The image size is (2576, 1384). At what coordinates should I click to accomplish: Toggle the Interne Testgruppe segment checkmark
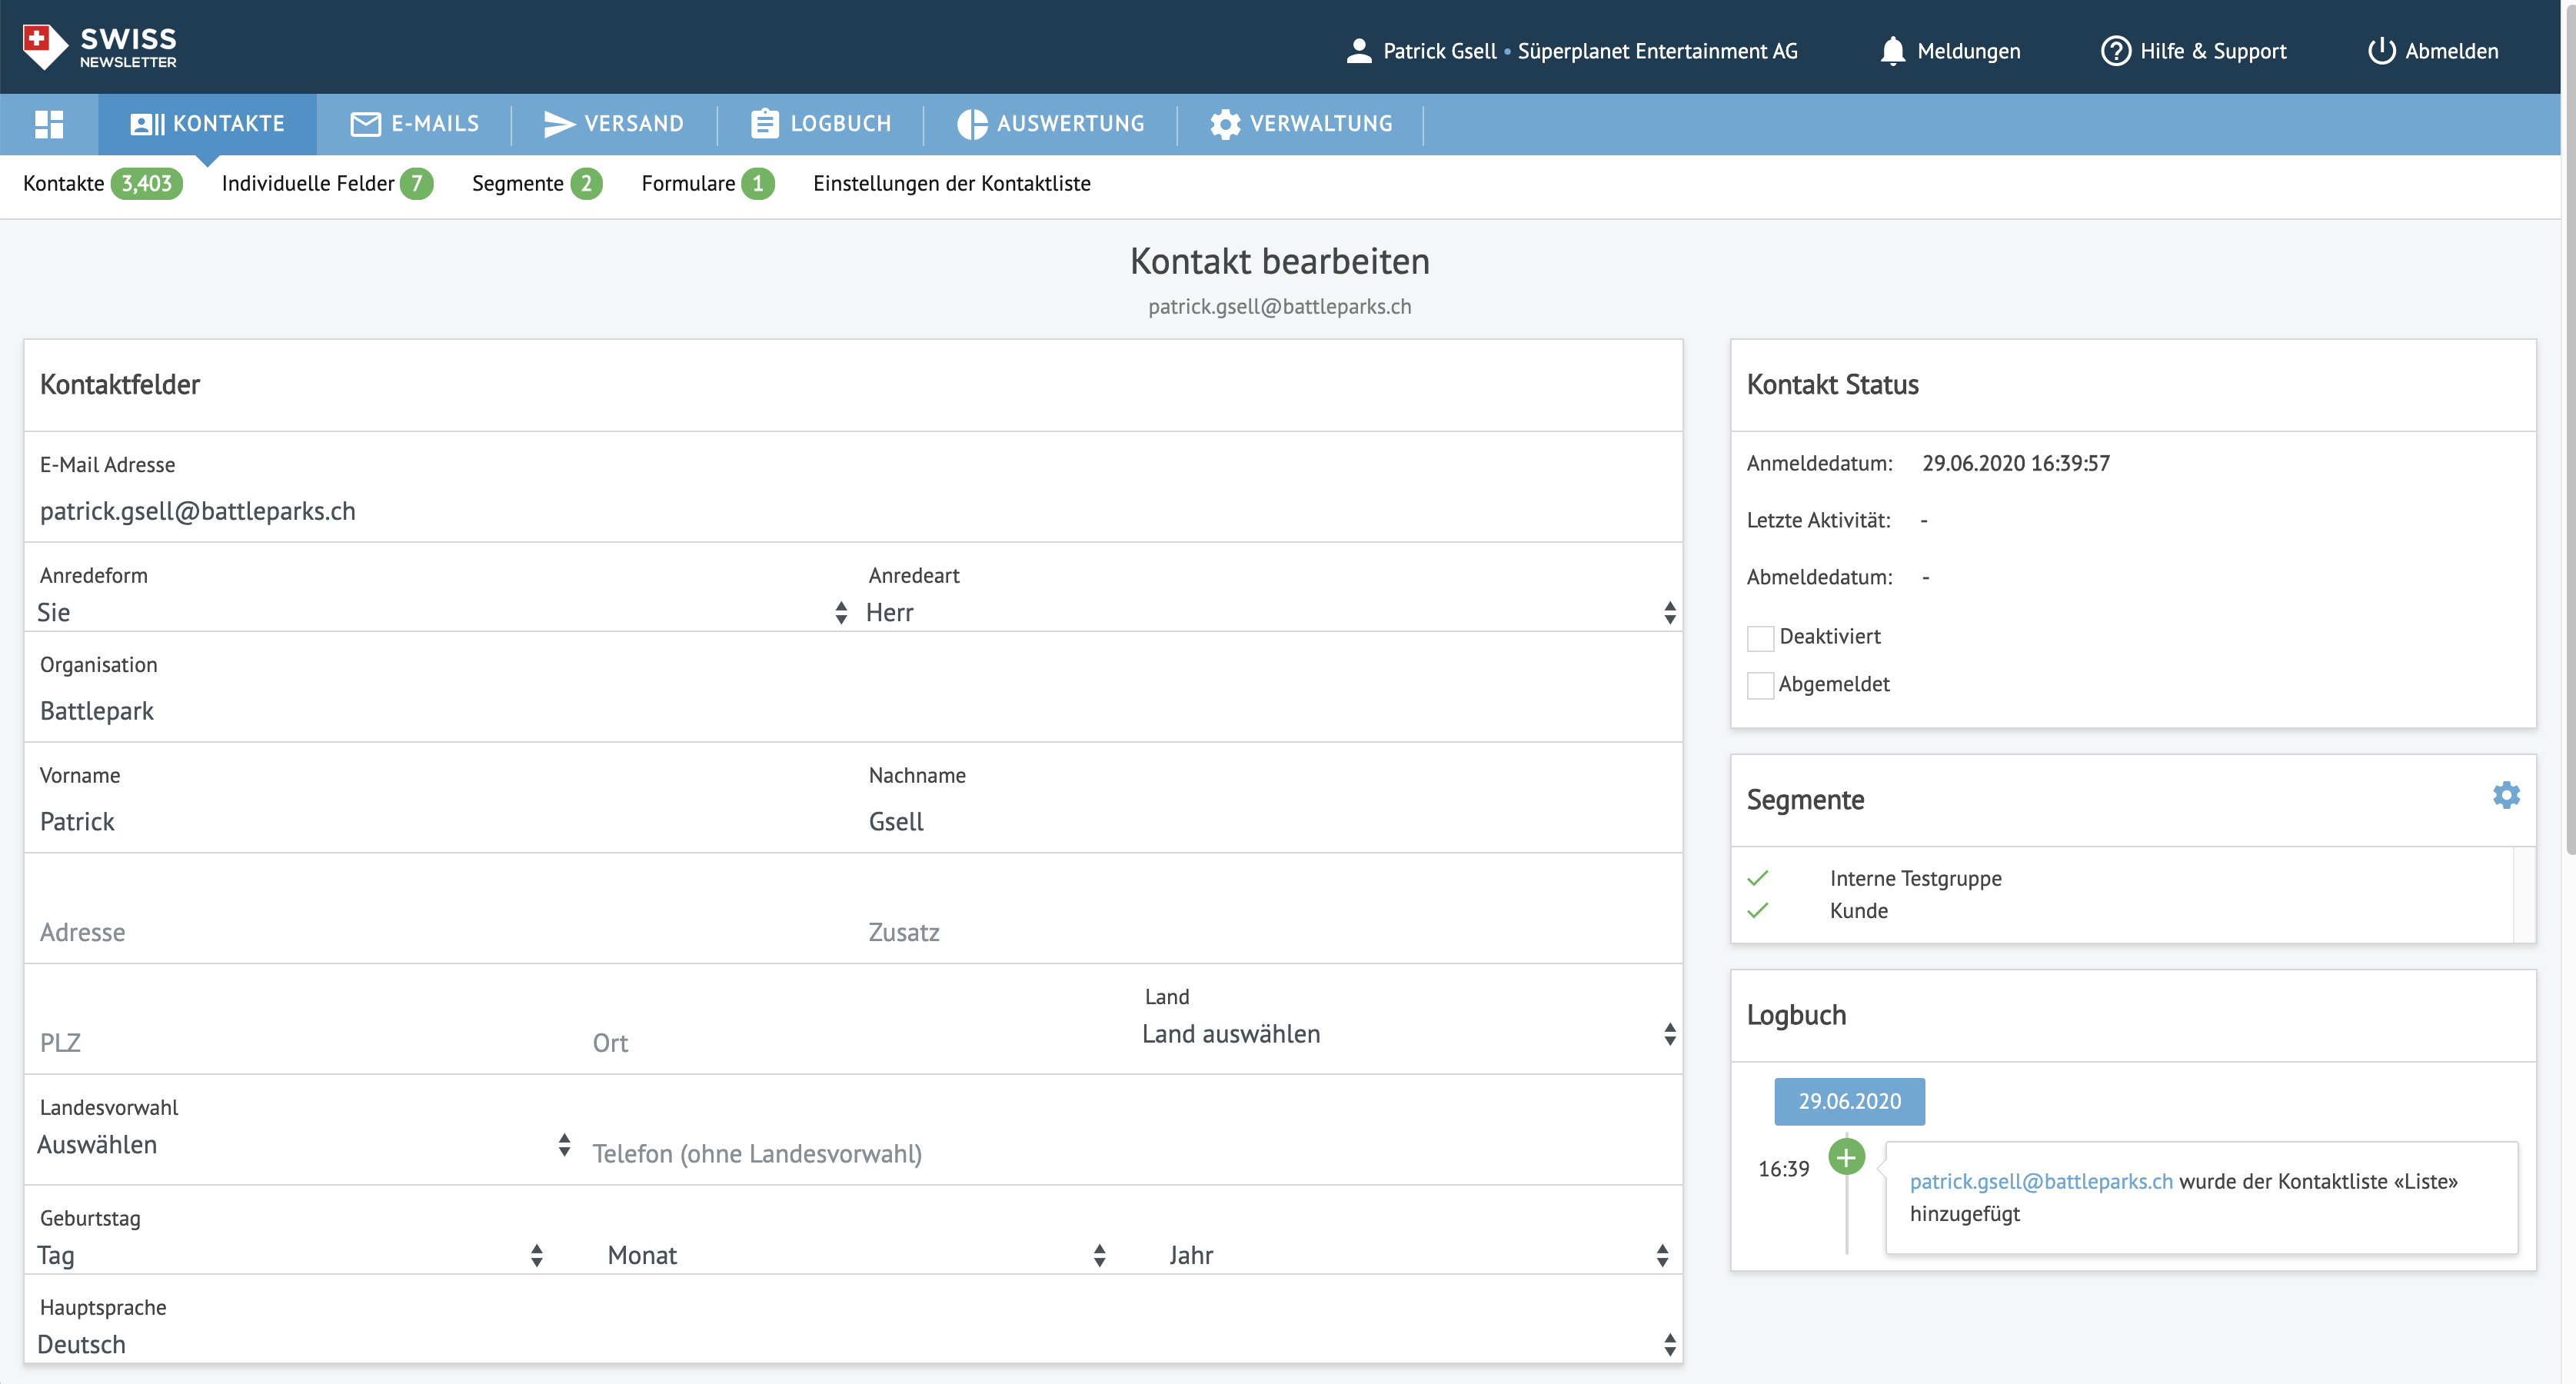[x=1758, y=879]
